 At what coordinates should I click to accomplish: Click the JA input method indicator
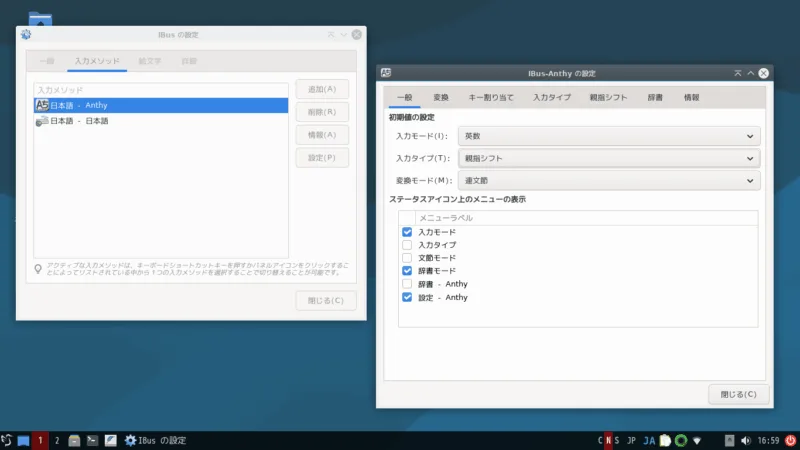click(x=649, y=440)
